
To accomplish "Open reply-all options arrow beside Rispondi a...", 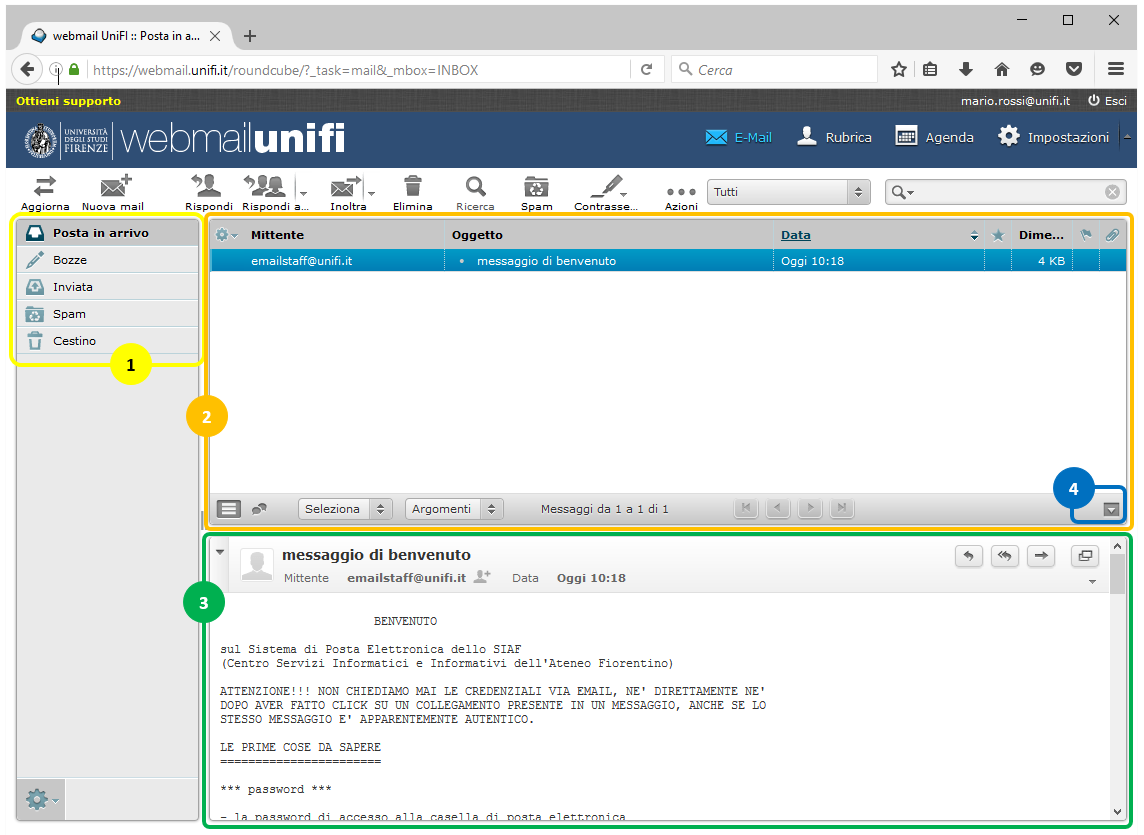I will point(303,193).
